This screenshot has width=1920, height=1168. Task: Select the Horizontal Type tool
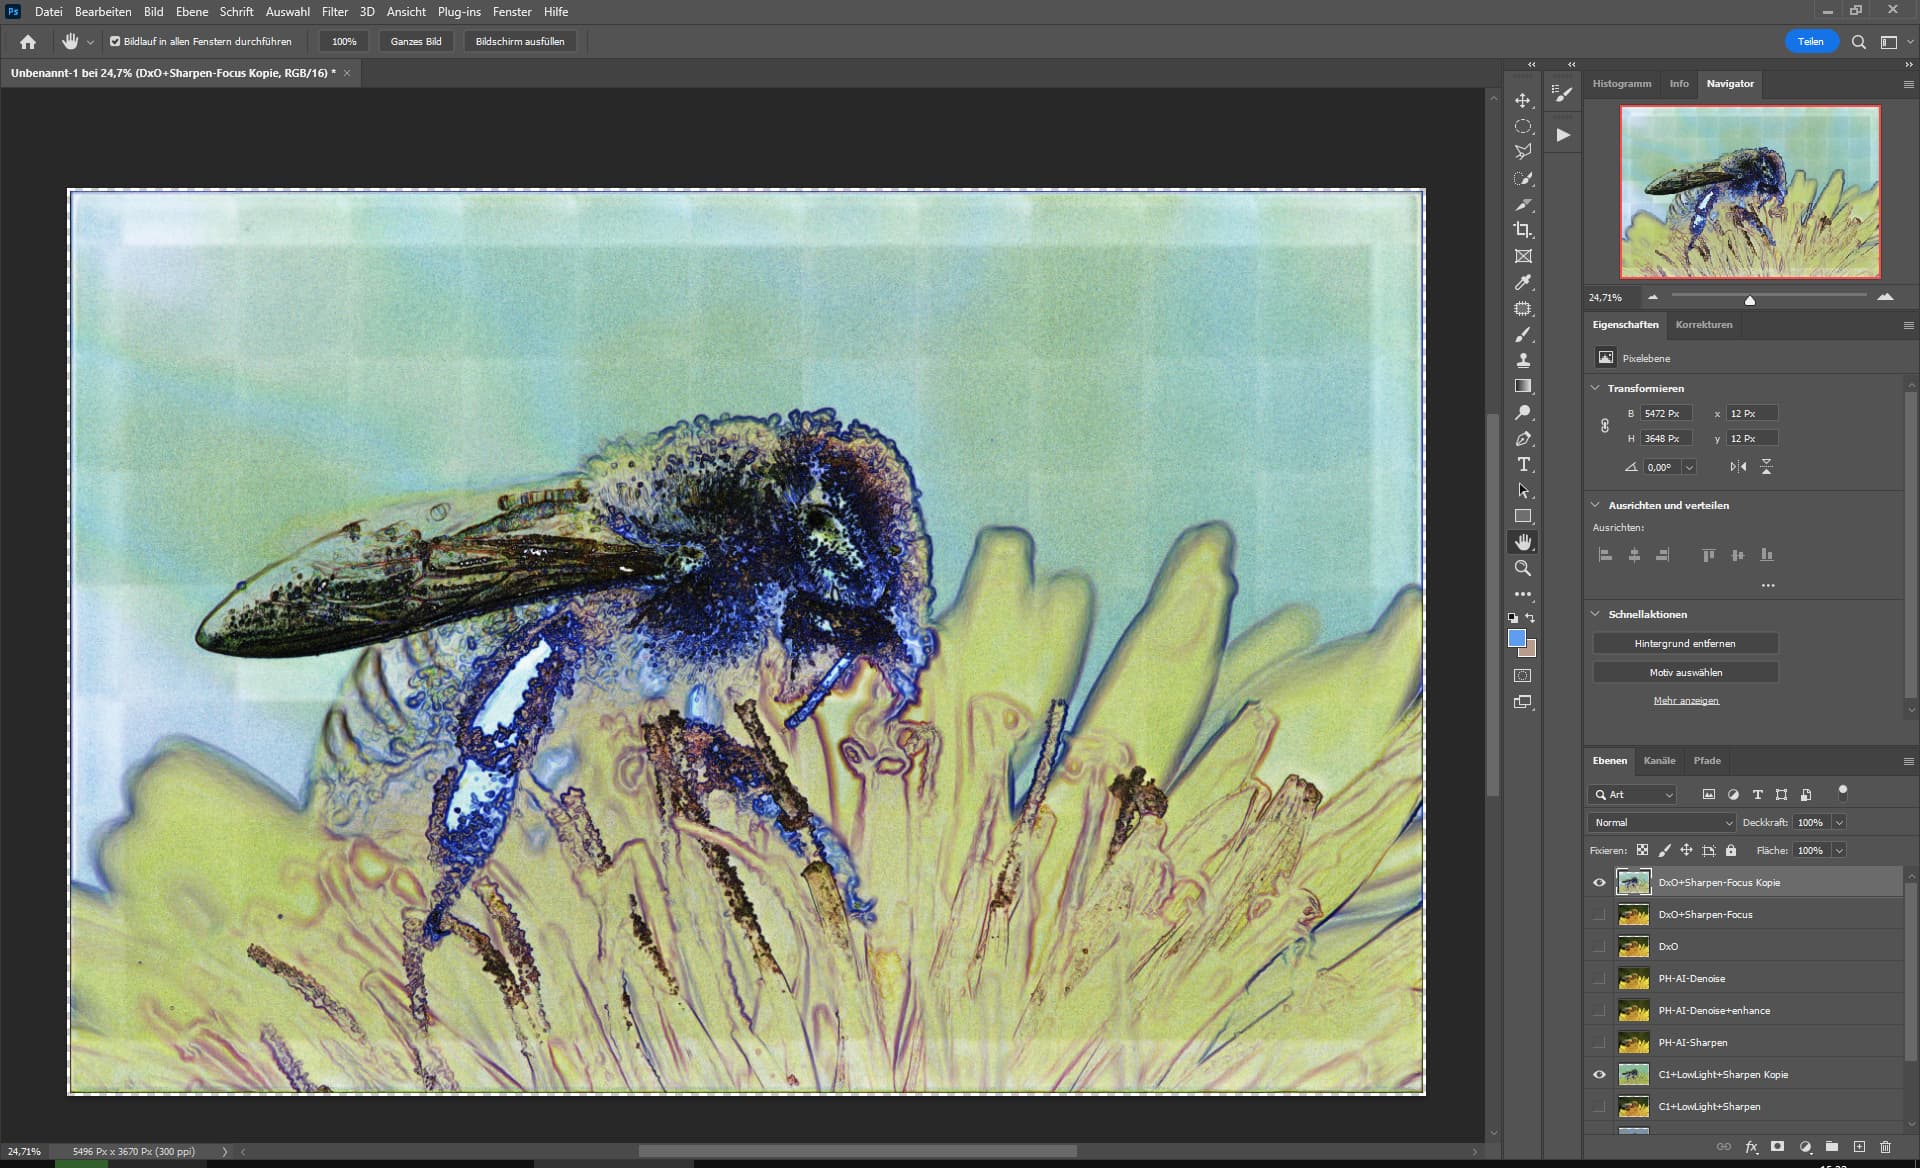pos(1523,464)
